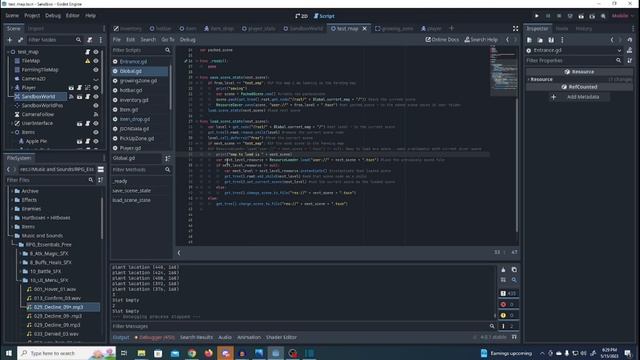Switch to Node dock tab
This screenshot has height=360, width=640.
pos(562,29)
